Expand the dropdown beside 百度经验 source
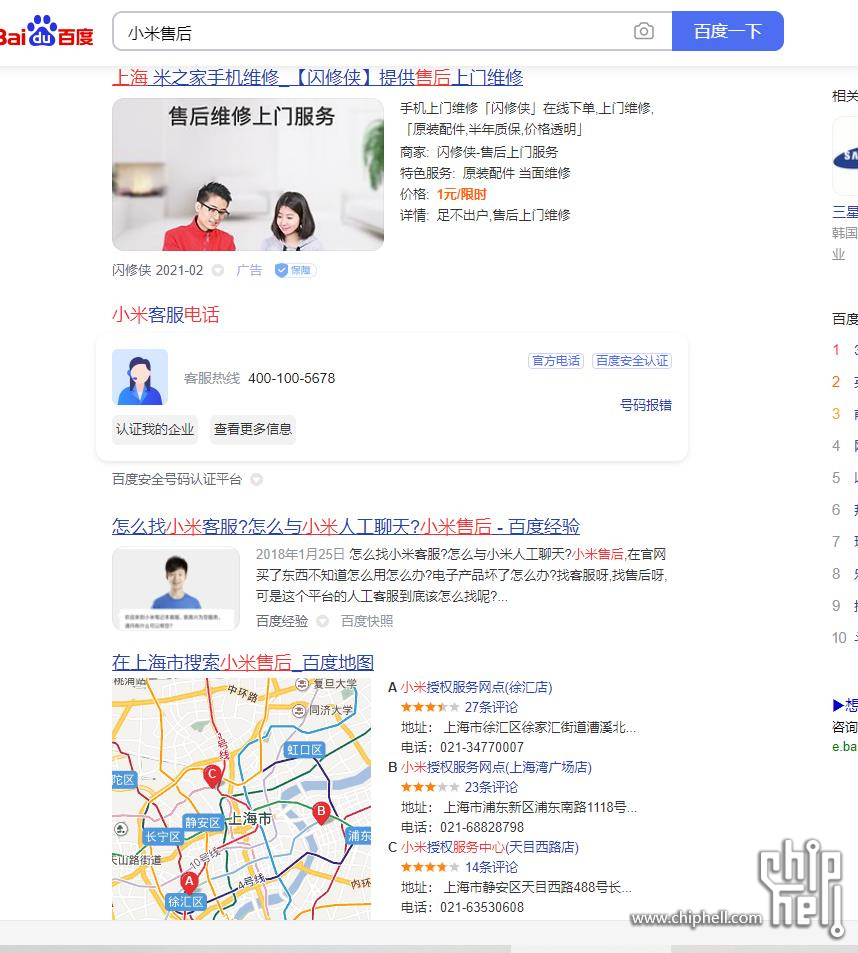The height and width of the screenshot is (953, 858). click(323, 621)
